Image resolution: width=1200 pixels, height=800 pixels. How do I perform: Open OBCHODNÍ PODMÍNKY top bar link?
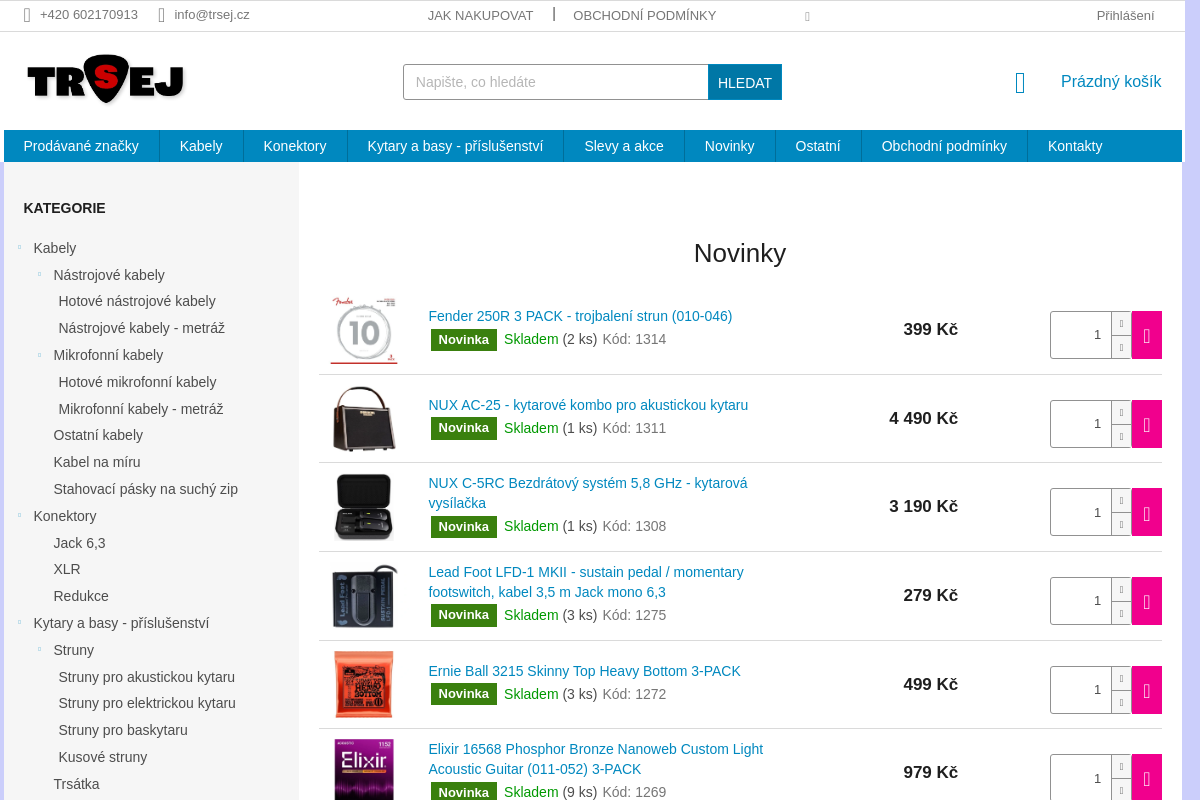click(x=645, y=15)
